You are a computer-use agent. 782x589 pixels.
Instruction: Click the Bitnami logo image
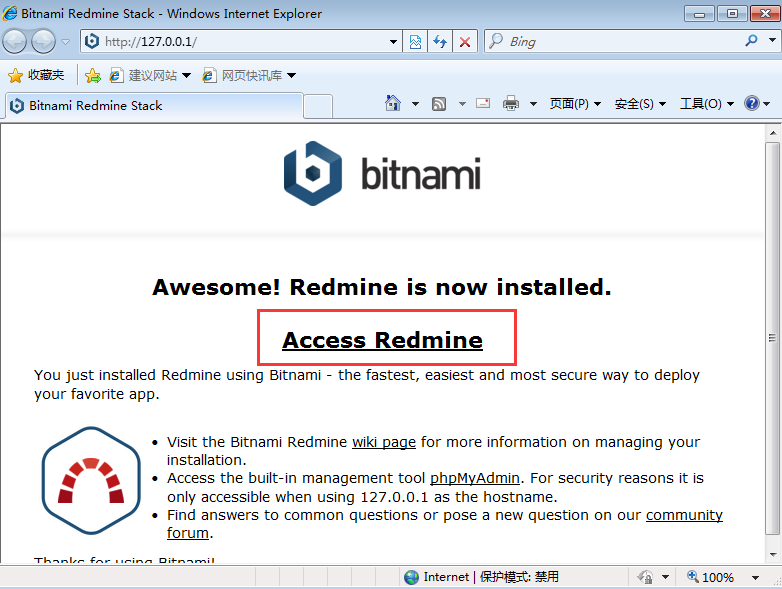click(x=382, y=174)
